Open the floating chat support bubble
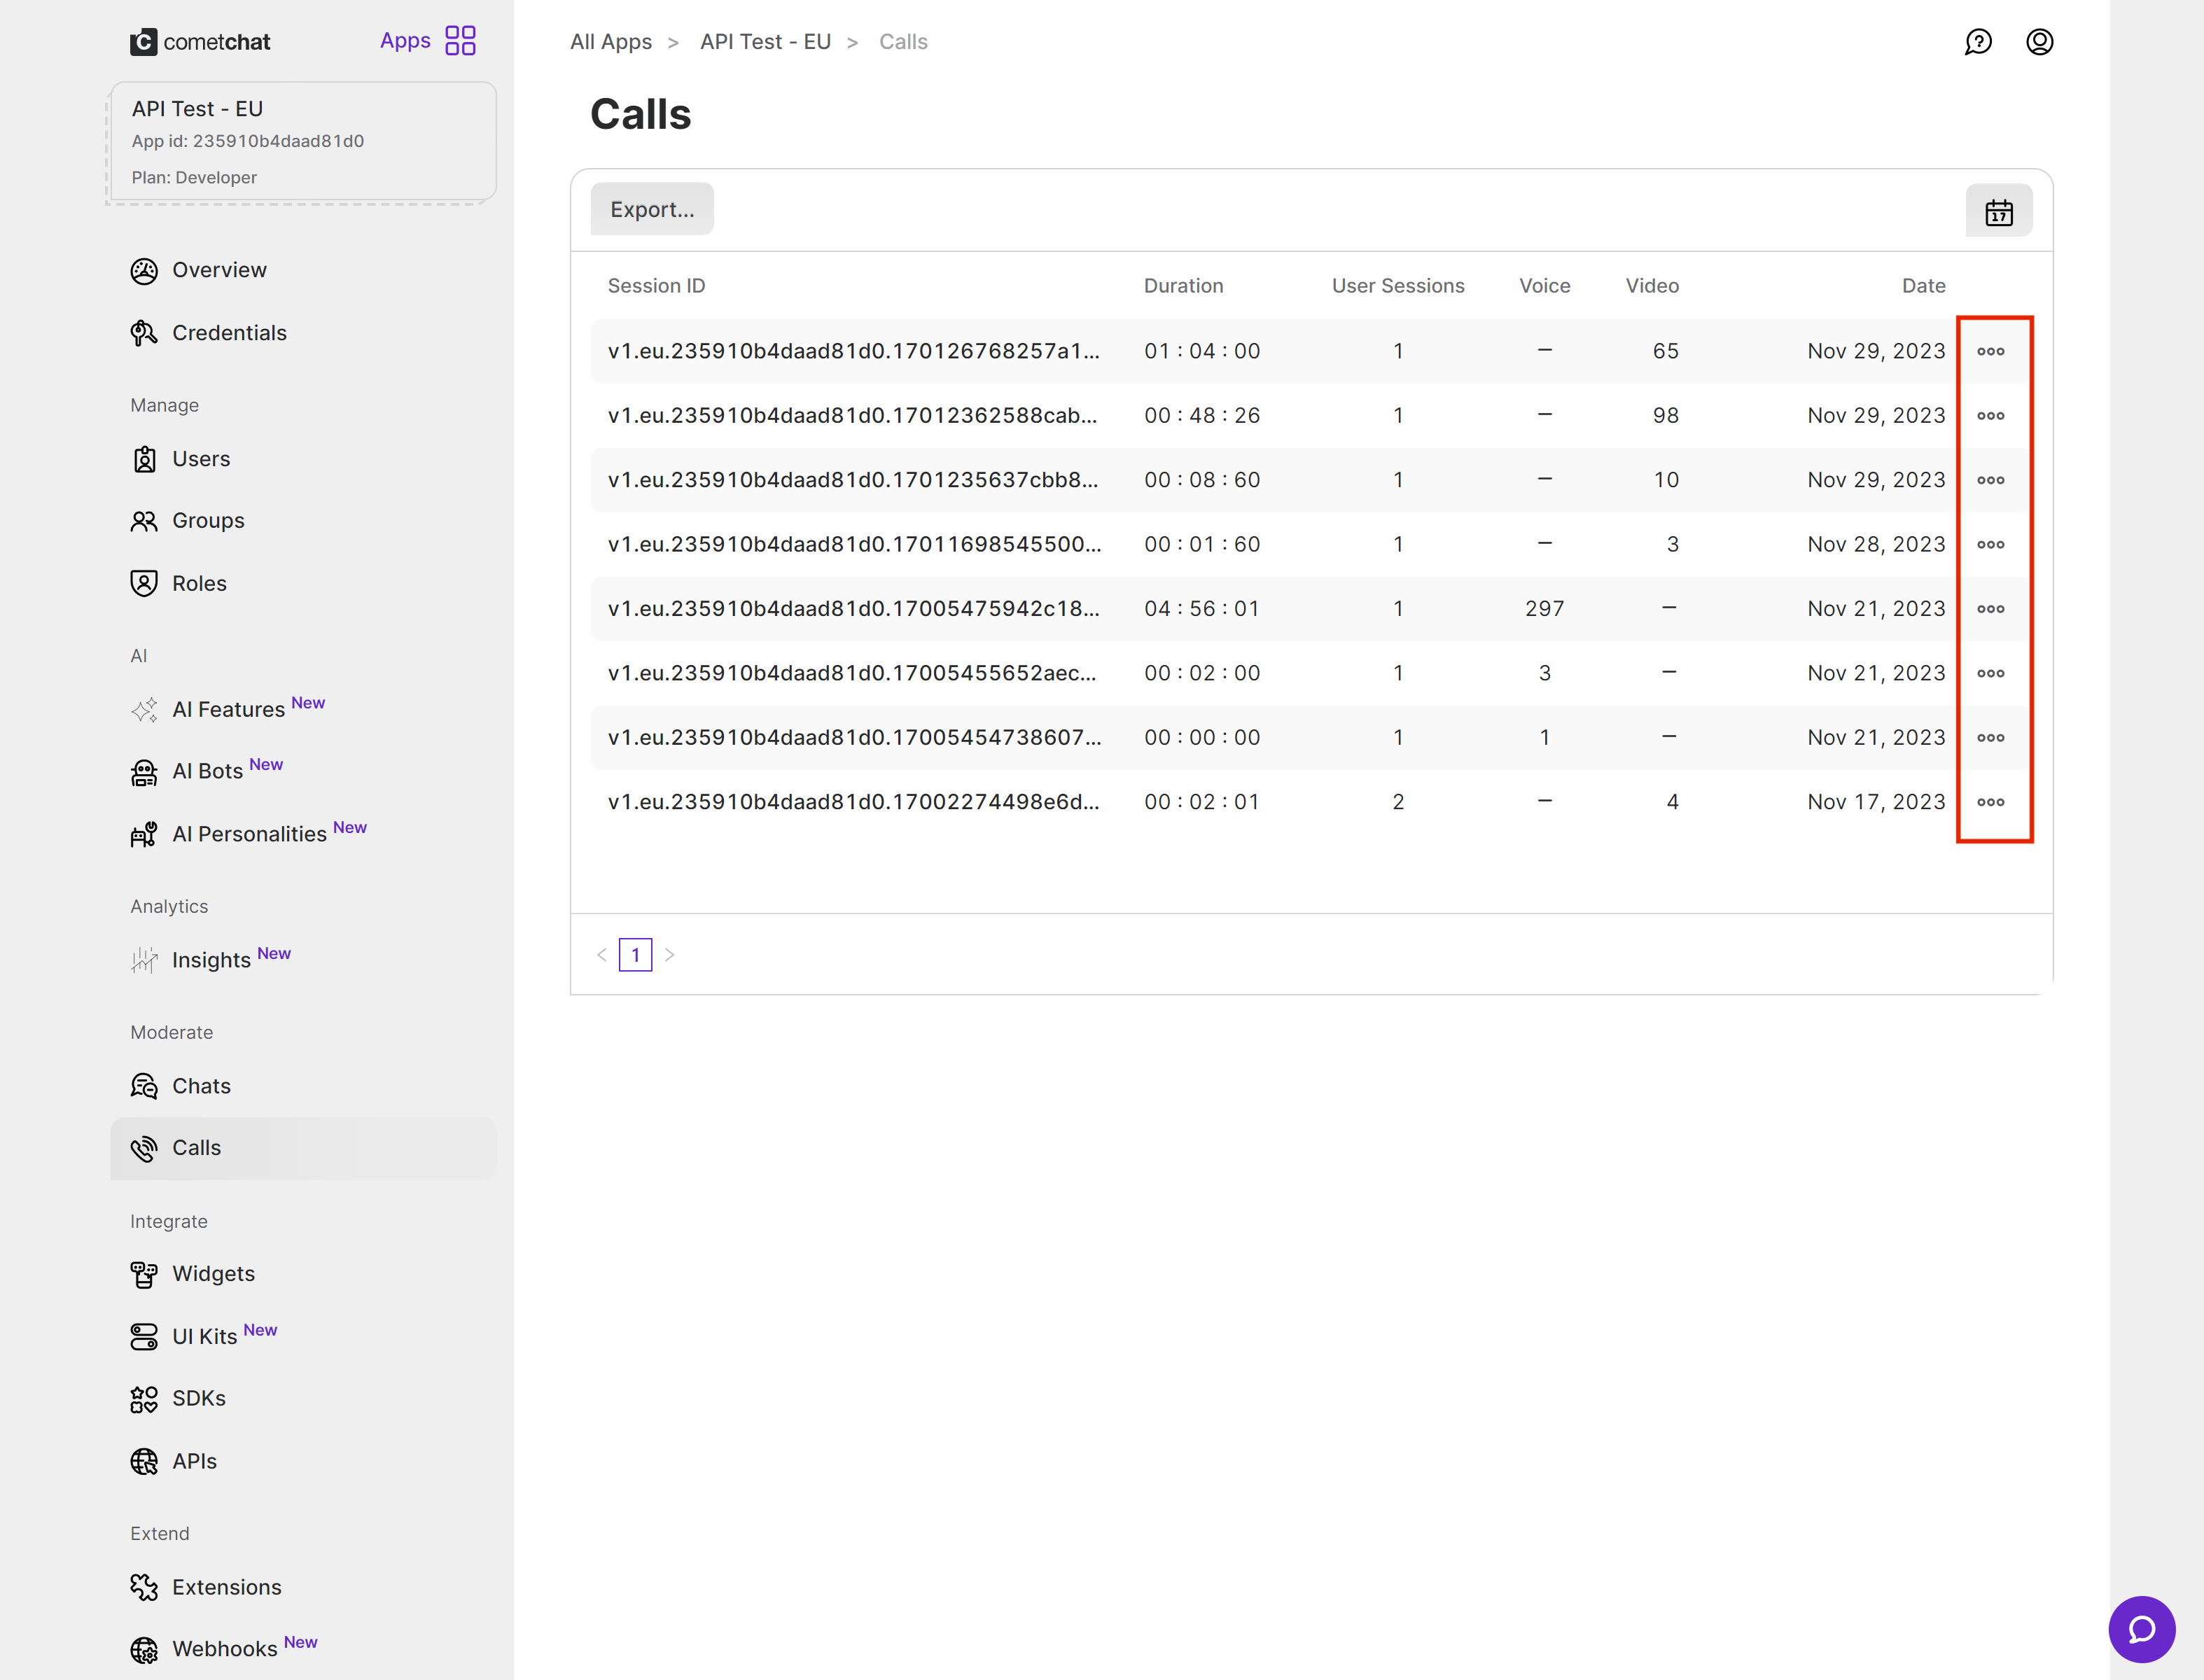The image size is (2204, 1680). pos(2141,1628)
